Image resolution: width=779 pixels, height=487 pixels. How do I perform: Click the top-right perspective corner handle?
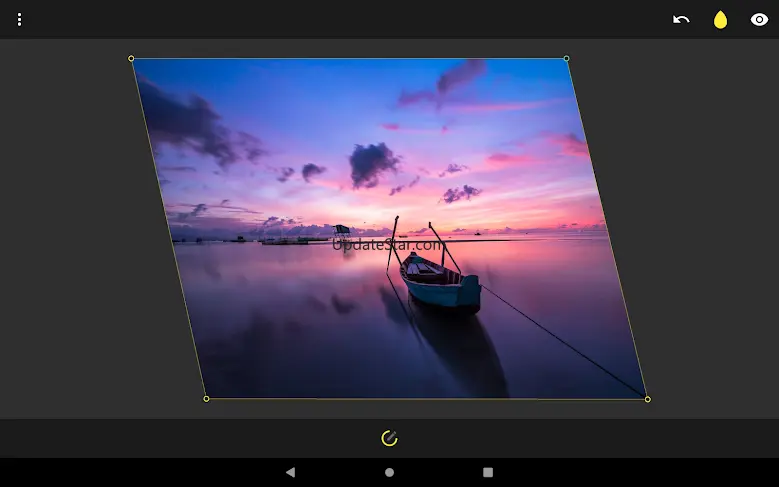click(x=566, y=59)
